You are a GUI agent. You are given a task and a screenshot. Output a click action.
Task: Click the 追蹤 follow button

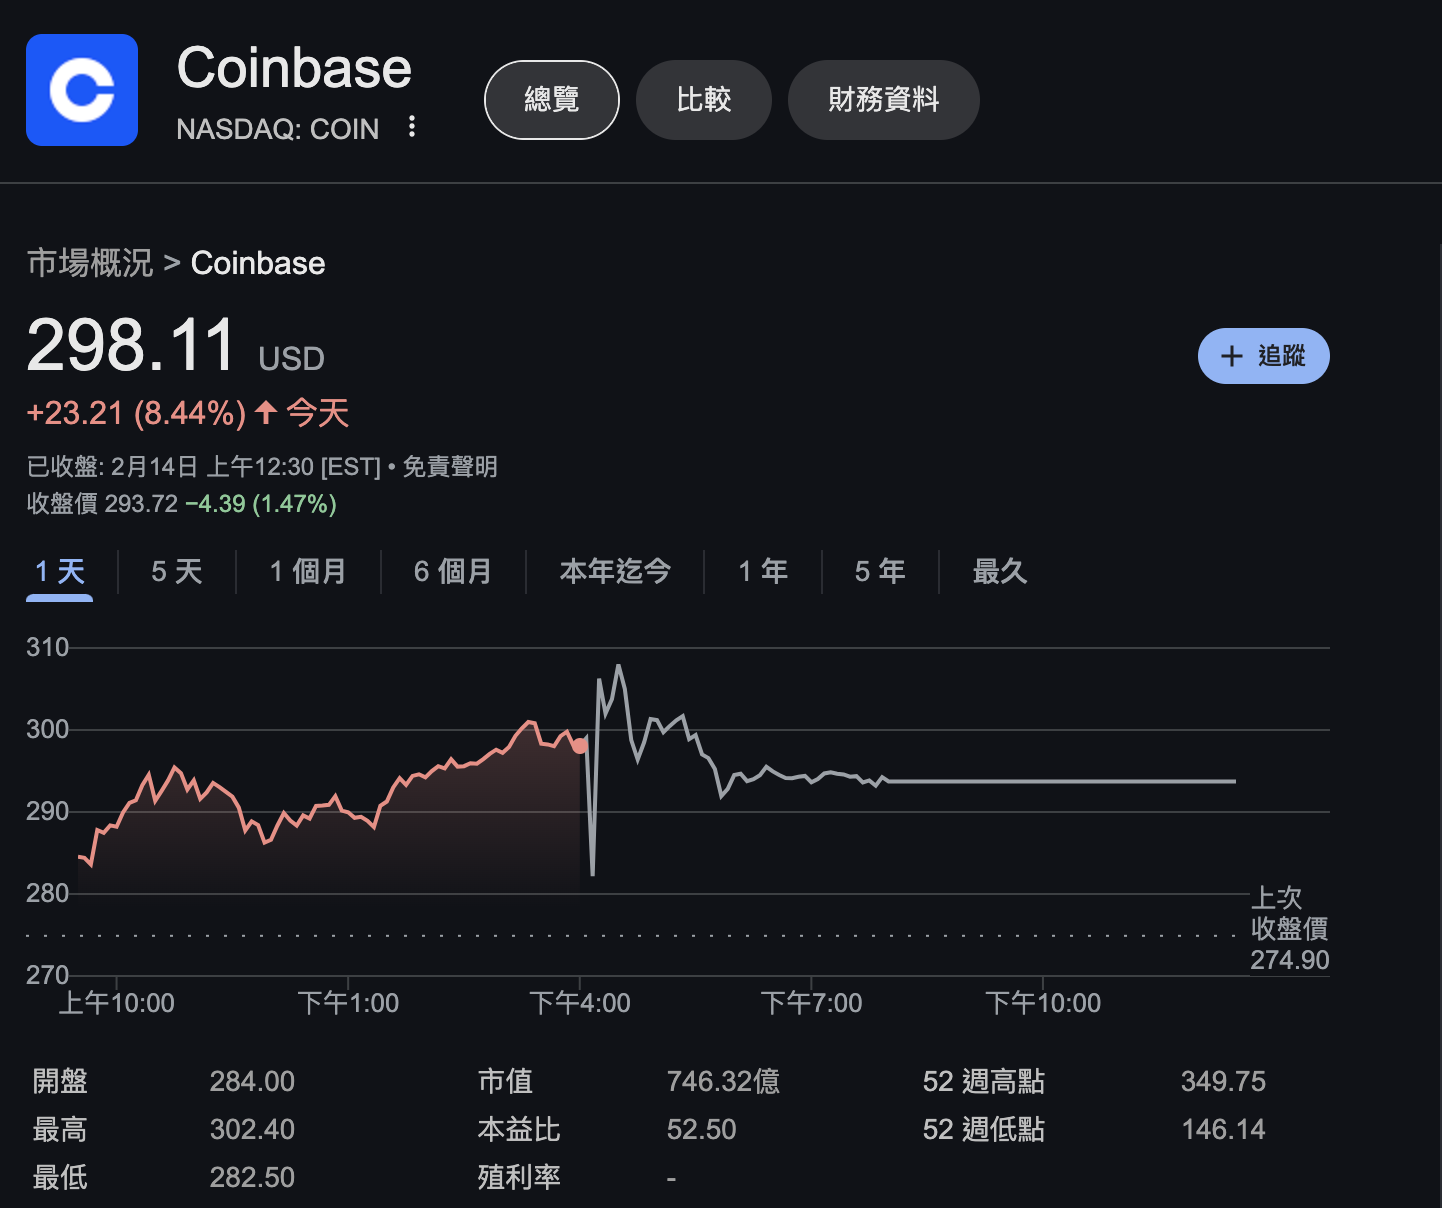point(1263,356)
